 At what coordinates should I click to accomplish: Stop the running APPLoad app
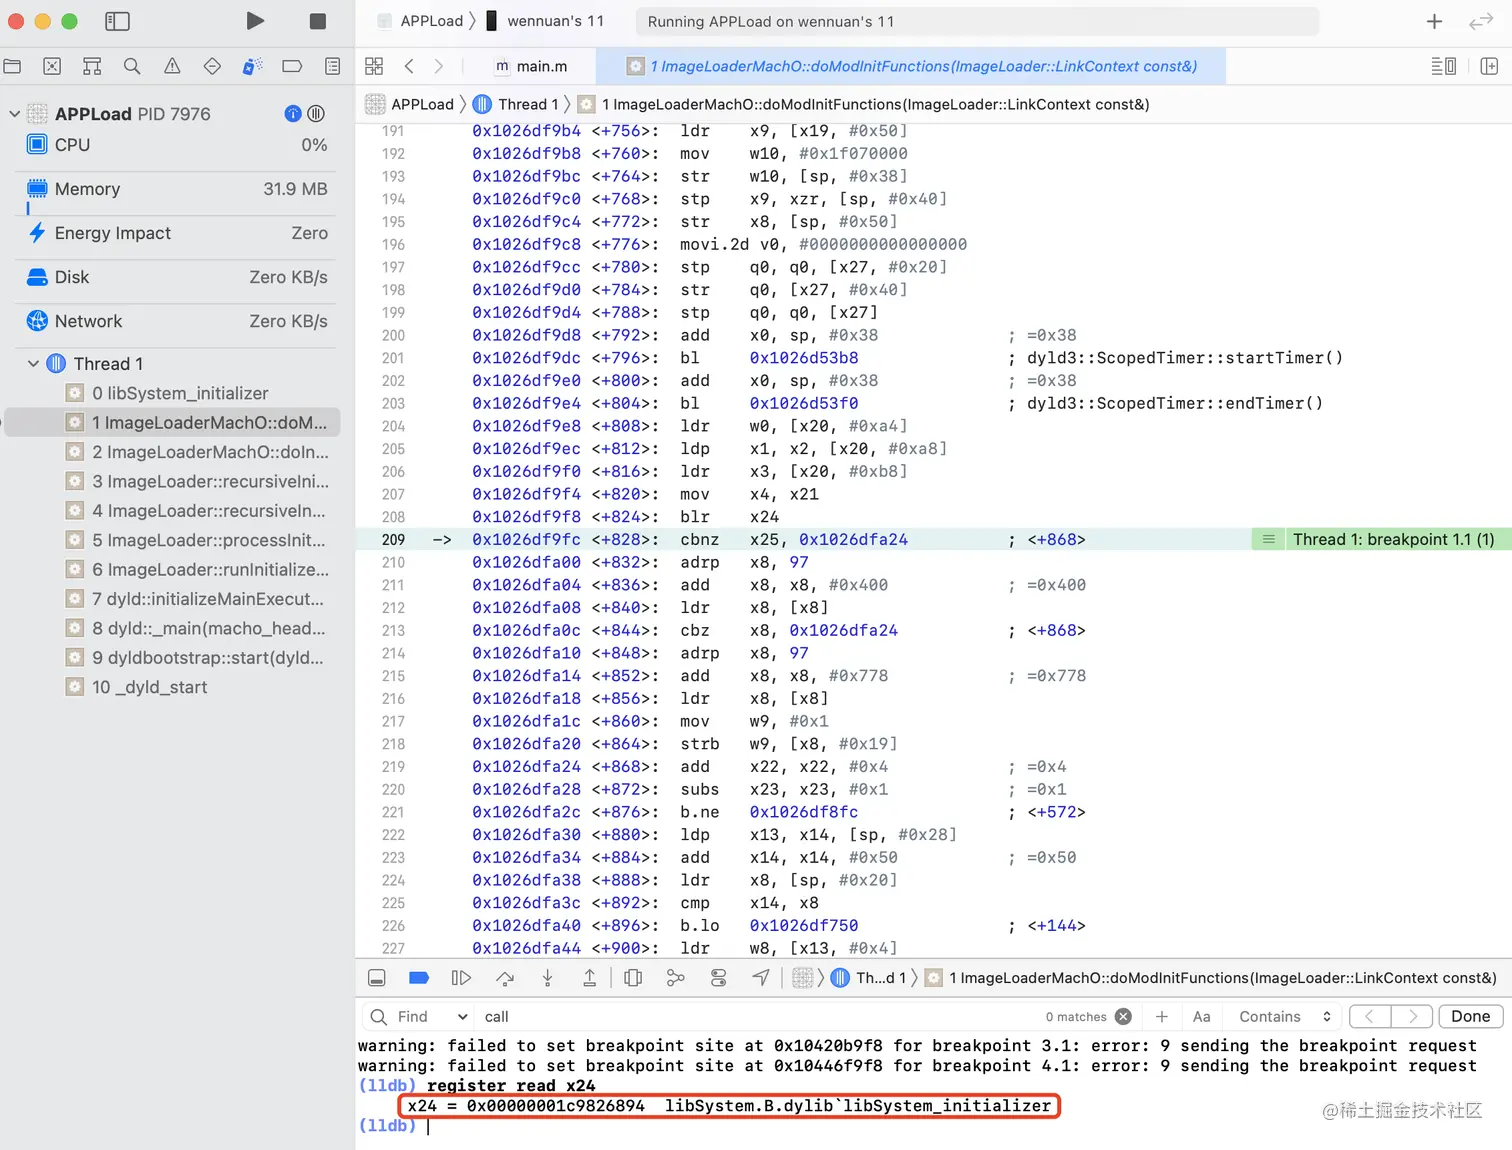[317, 21]
